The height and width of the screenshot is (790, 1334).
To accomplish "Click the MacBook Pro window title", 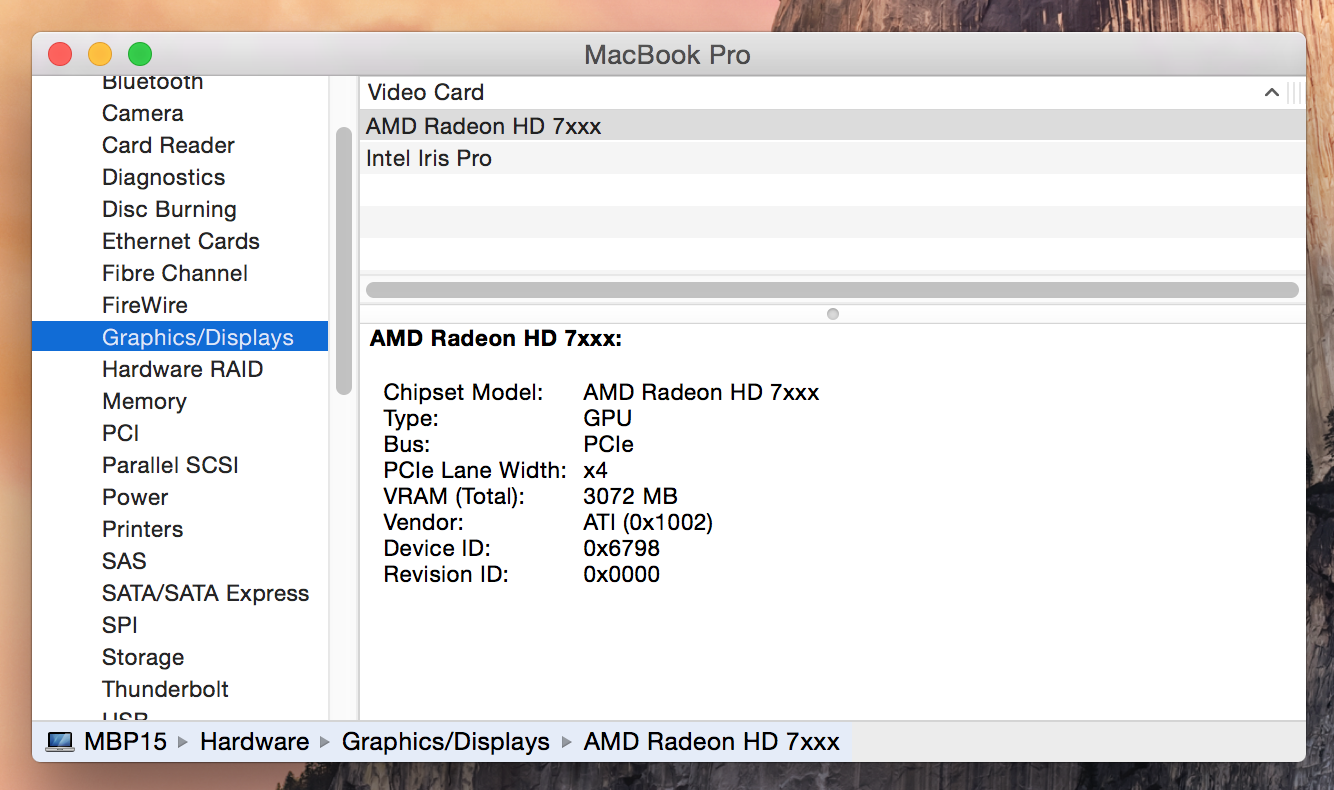I will click(x=667, y=54).
